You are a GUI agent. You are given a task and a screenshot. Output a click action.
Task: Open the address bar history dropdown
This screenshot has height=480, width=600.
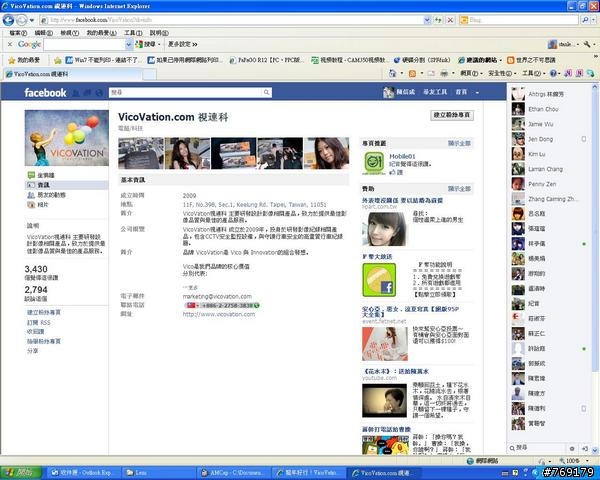427,20
